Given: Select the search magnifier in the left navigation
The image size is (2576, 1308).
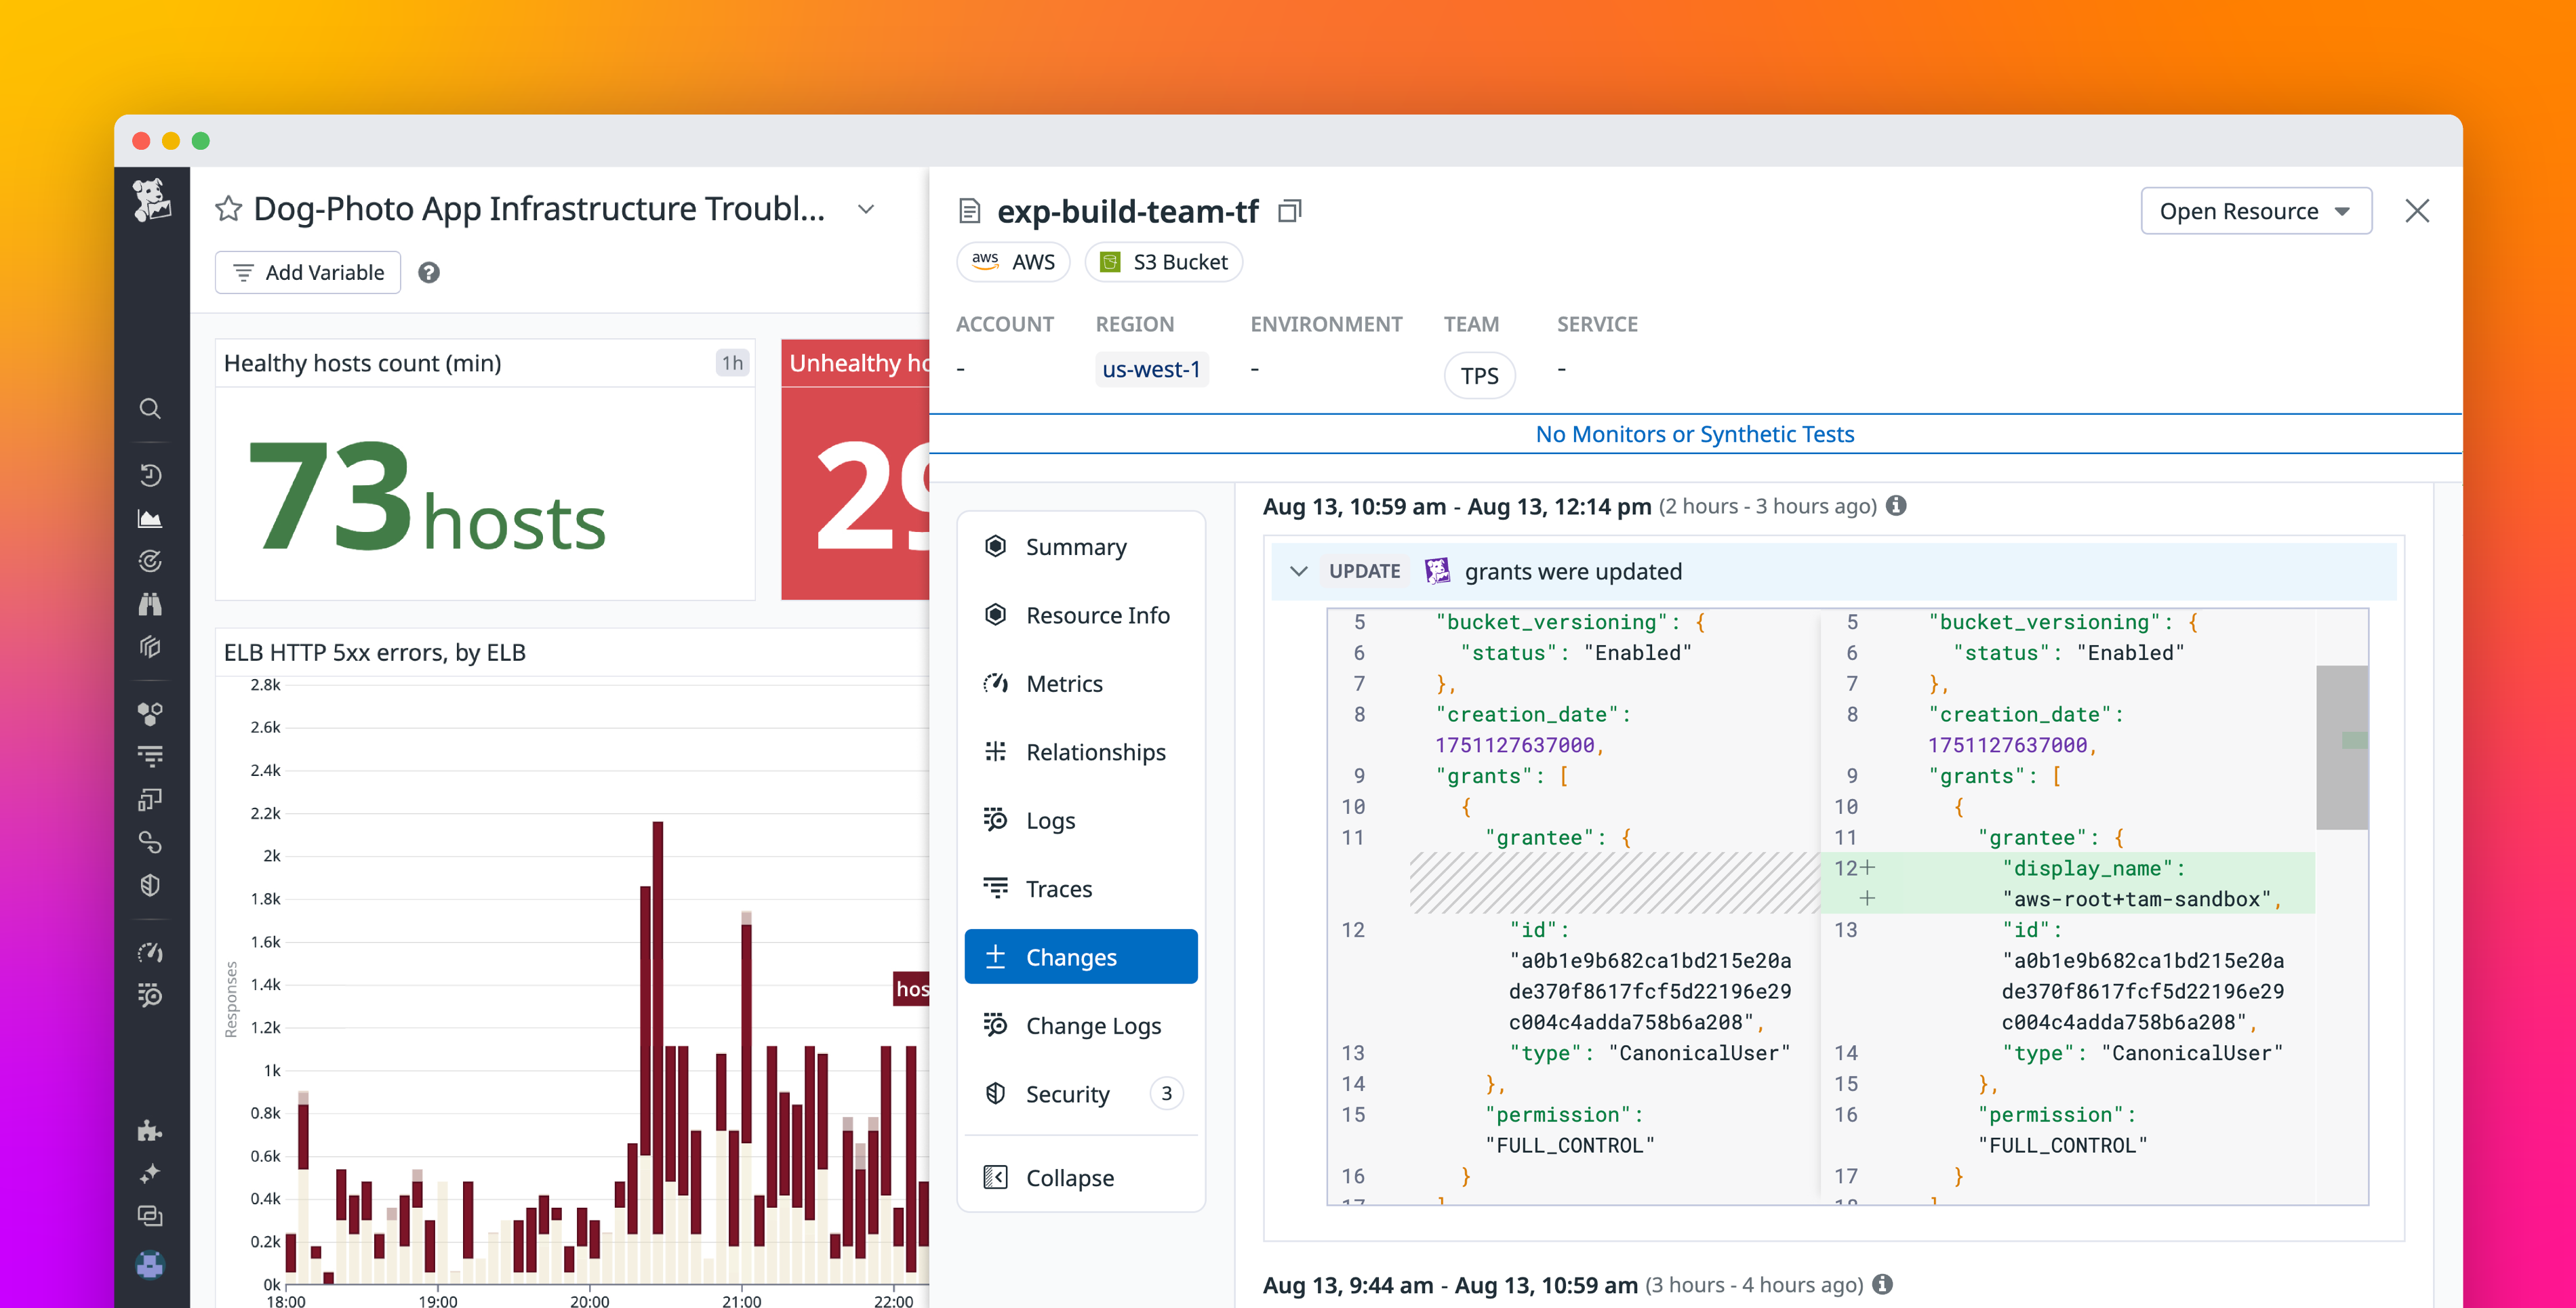Looking at the screenshot, I should [x=150, y=408].
